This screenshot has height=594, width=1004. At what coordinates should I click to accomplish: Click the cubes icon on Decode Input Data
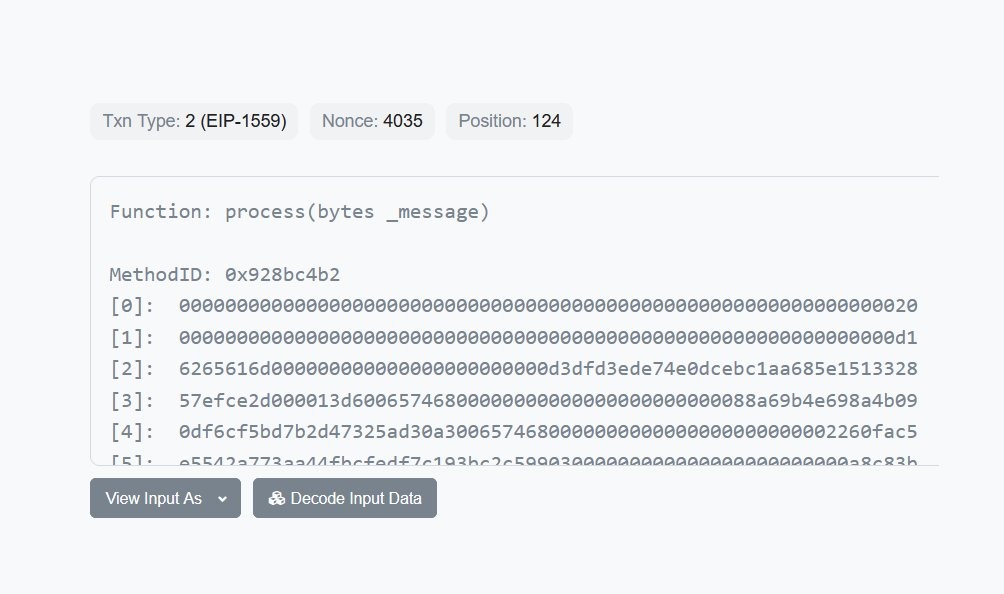point(277,499)
